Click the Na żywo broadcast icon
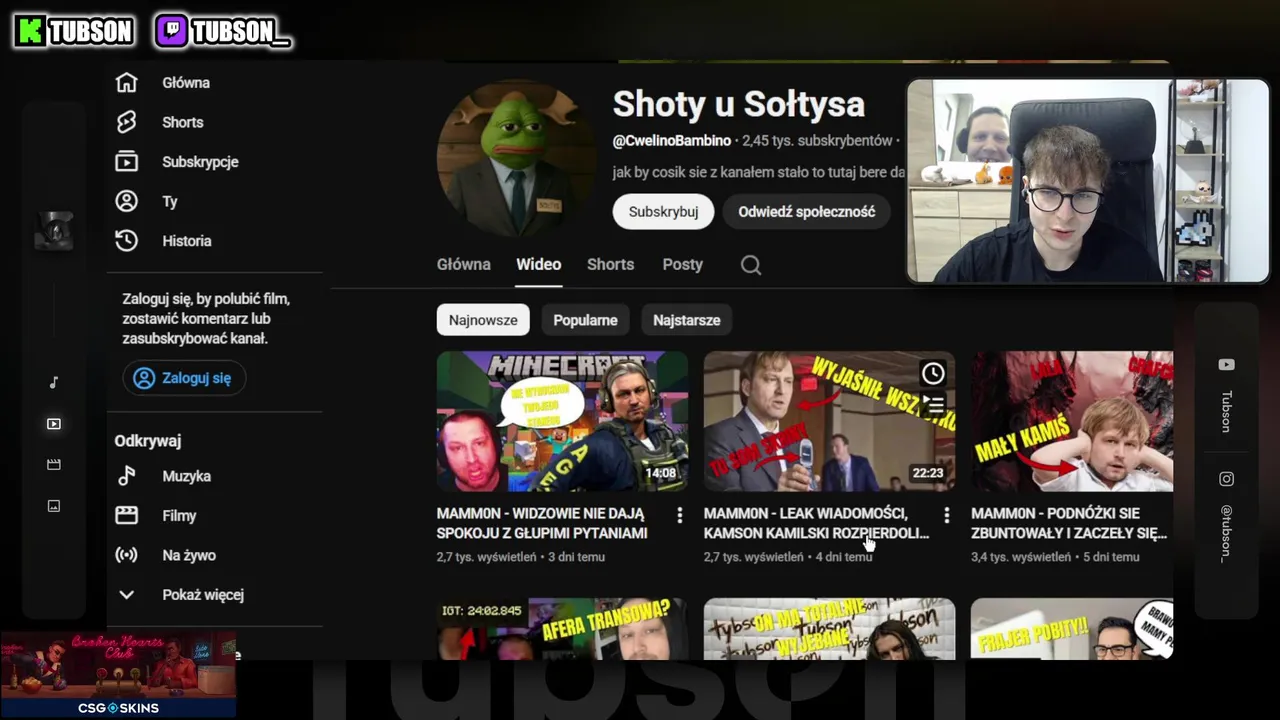The image size is (1280, 720). 126,555
